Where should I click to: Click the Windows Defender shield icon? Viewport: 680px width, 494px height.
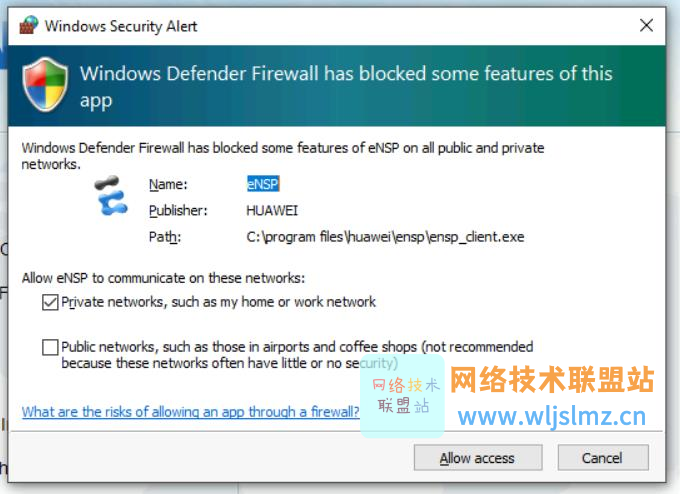click(x=46, y=85)
